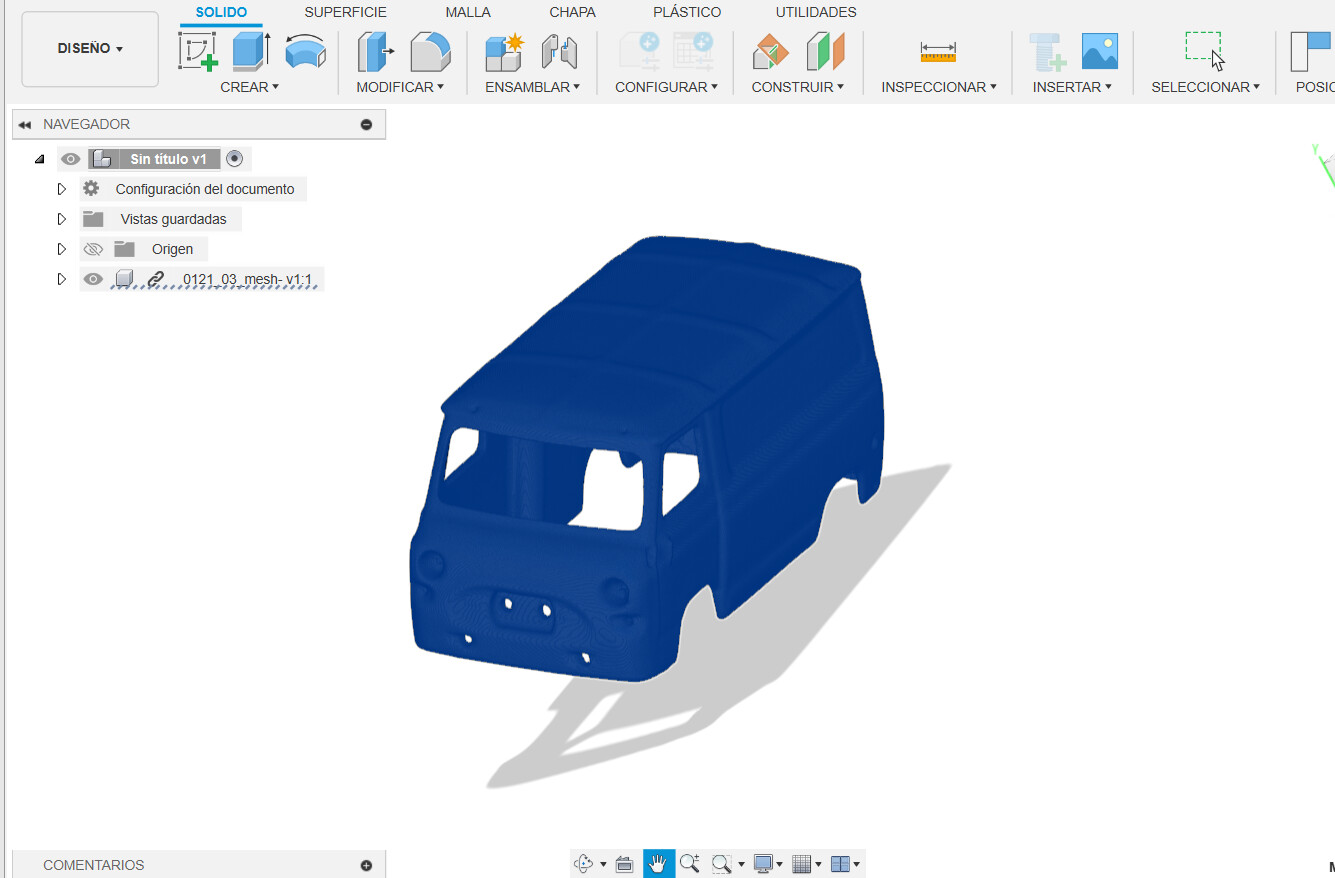Open the ENSAMBLAR dropdown menu

coord(533,87)
